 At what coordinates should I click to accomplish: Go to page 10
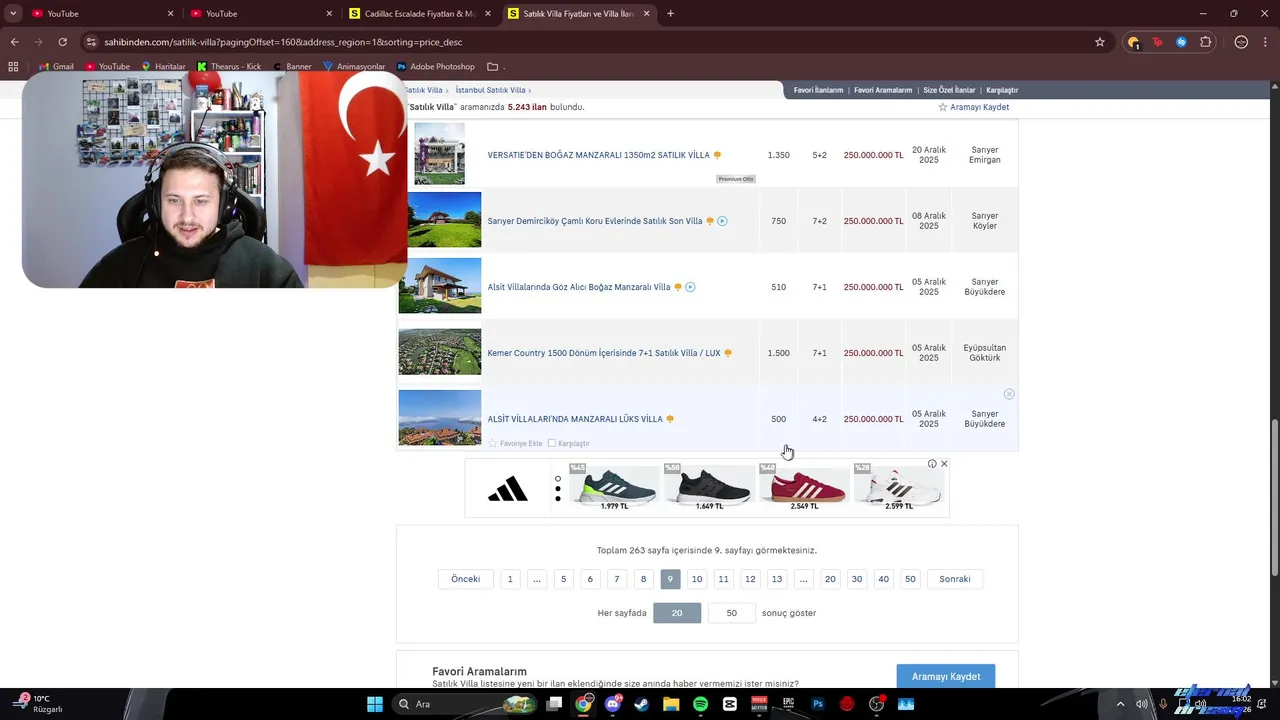(x=697, y=579)
